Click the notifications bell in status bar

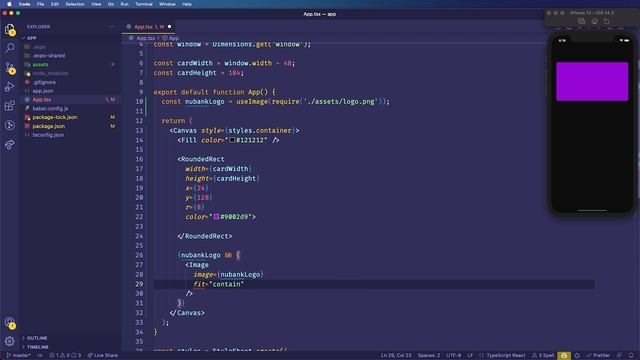tap(631, 356)
